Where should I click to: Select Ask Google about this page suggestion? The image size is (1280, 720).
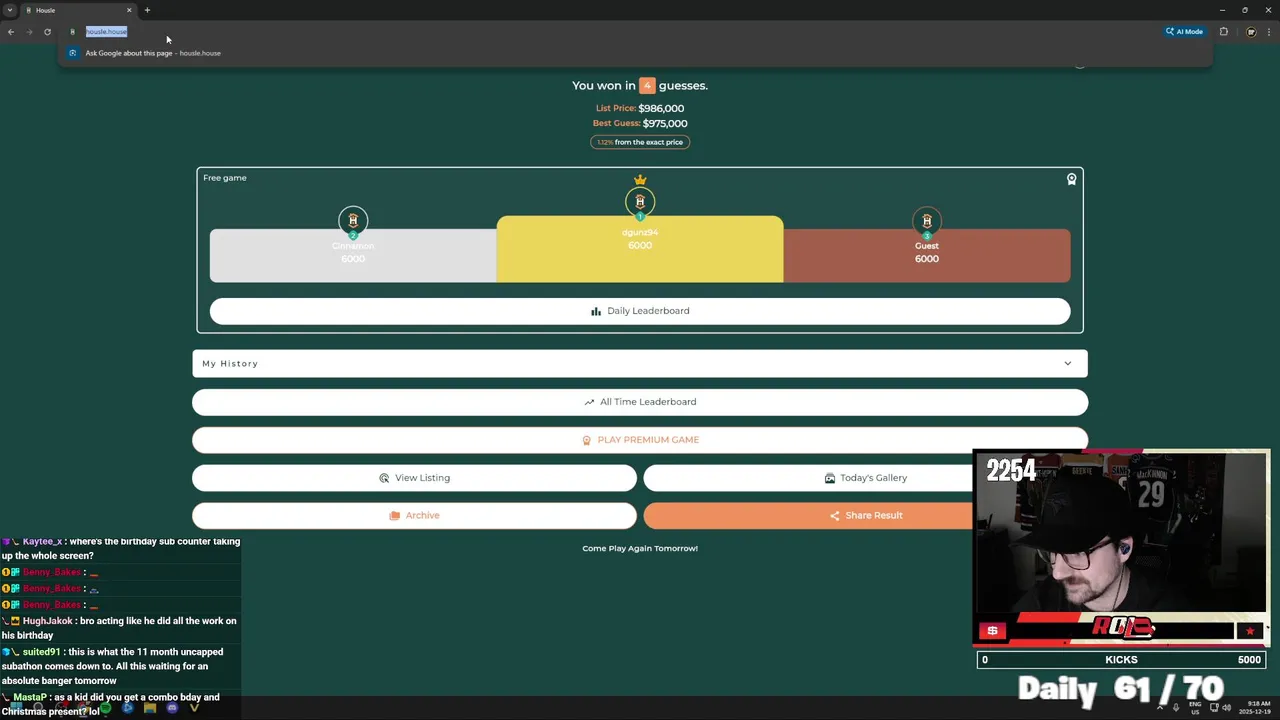(153, 53)
